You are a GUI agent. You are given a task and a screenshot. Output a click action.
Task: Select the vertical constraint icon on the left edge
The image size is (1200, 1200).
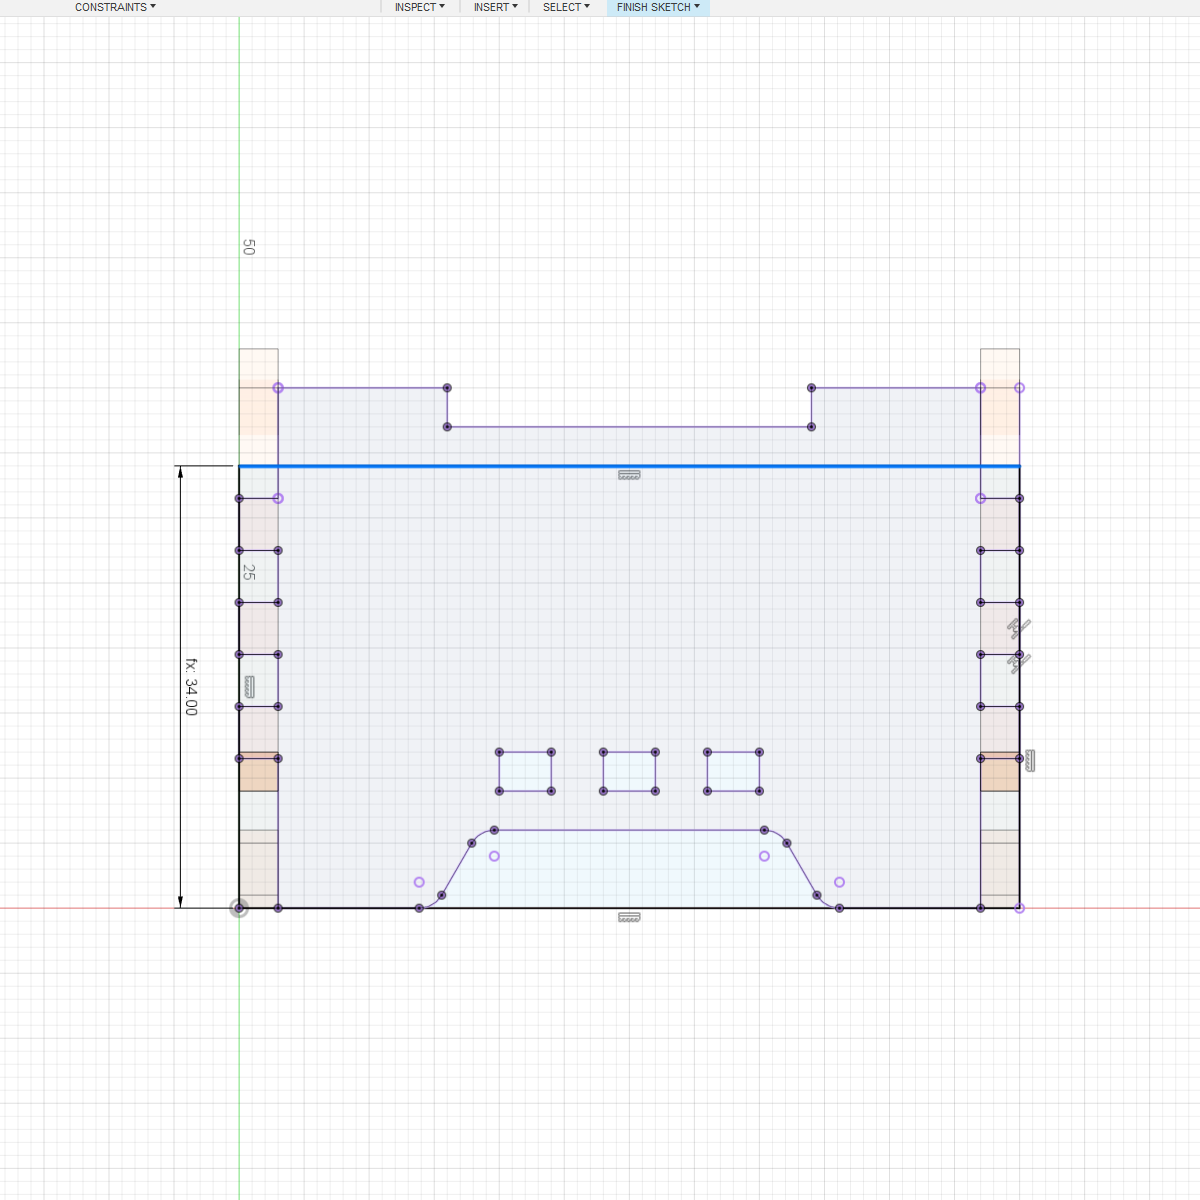(x=249, y=687)
